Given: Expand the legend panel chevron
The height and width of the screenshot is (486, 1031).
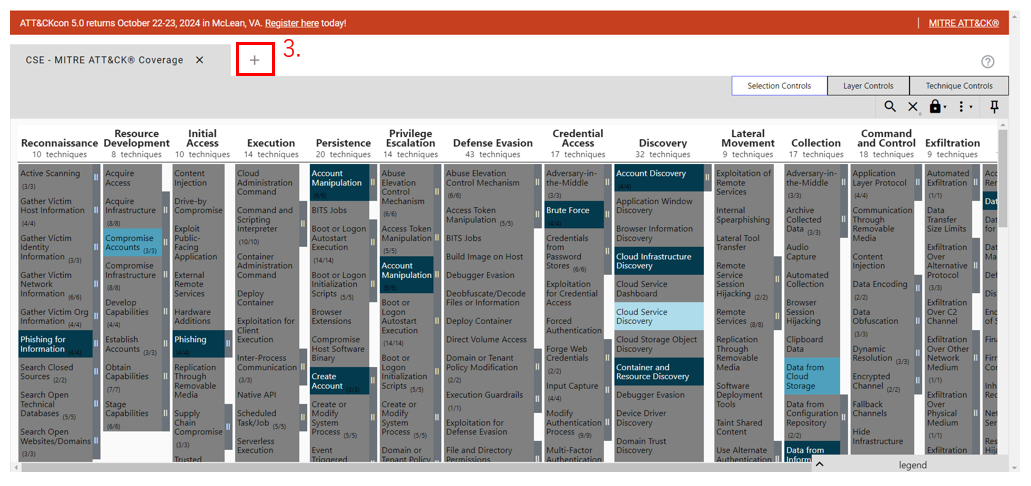Looking at the screenshot, I should pos(819,465).
